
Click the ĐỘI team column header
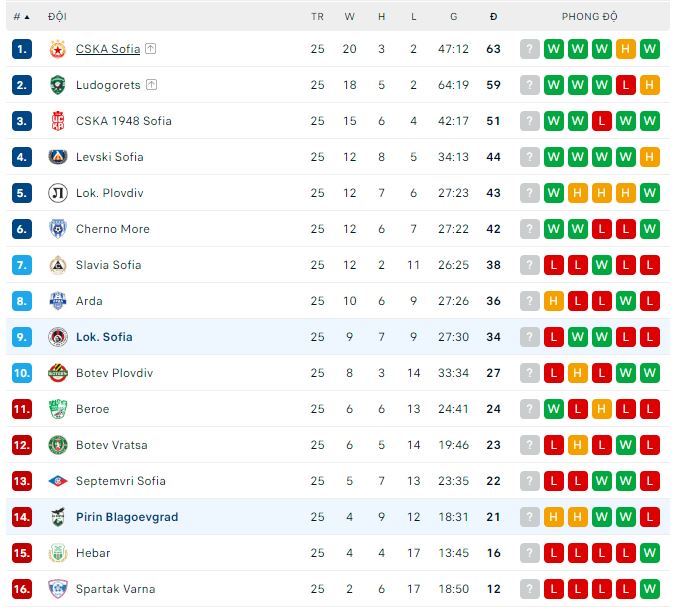point(57,17)
